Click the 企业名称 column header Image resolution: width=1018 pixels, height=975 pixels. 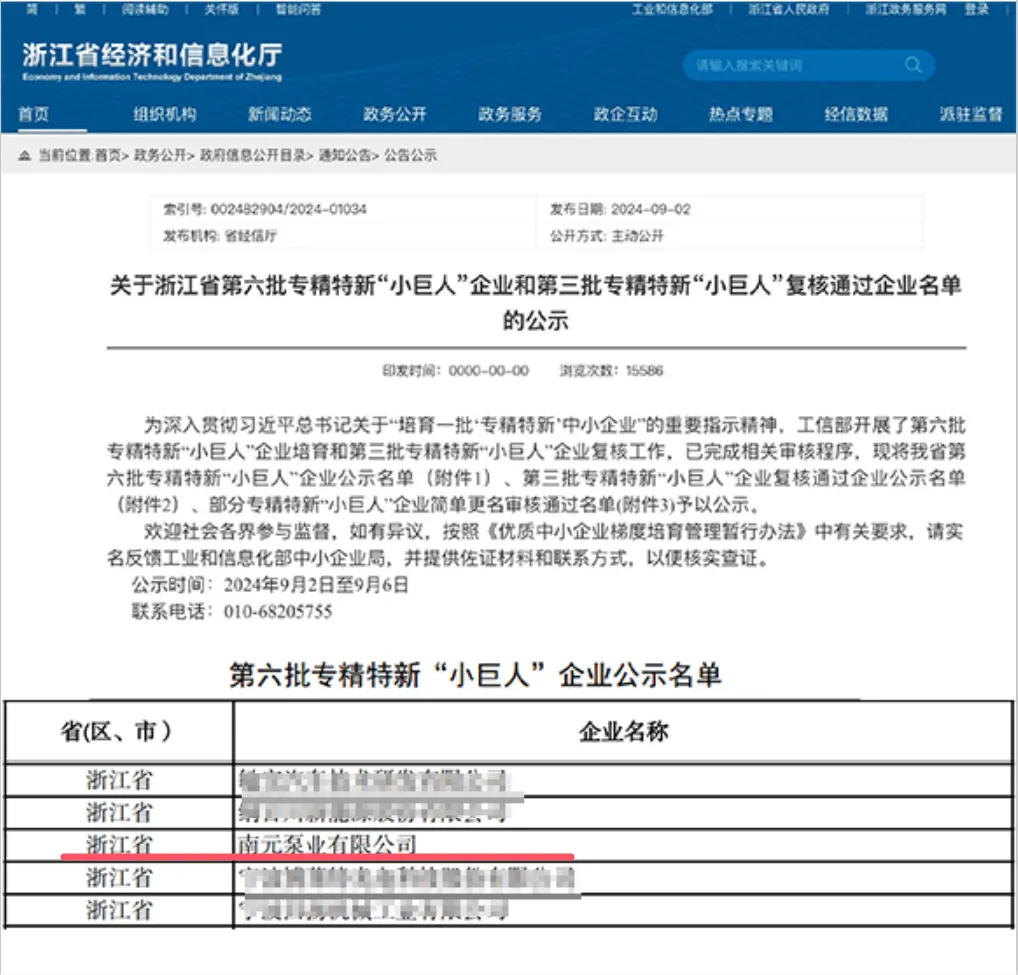(623, 732)
